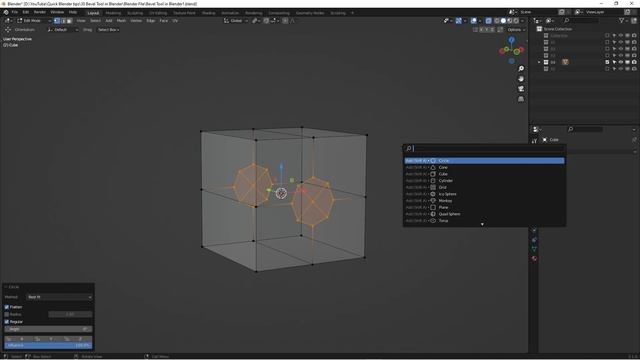Screen dimensions: 640x360
Task: Toggle proportional editing icon
Action: click(x=285, y=20)
